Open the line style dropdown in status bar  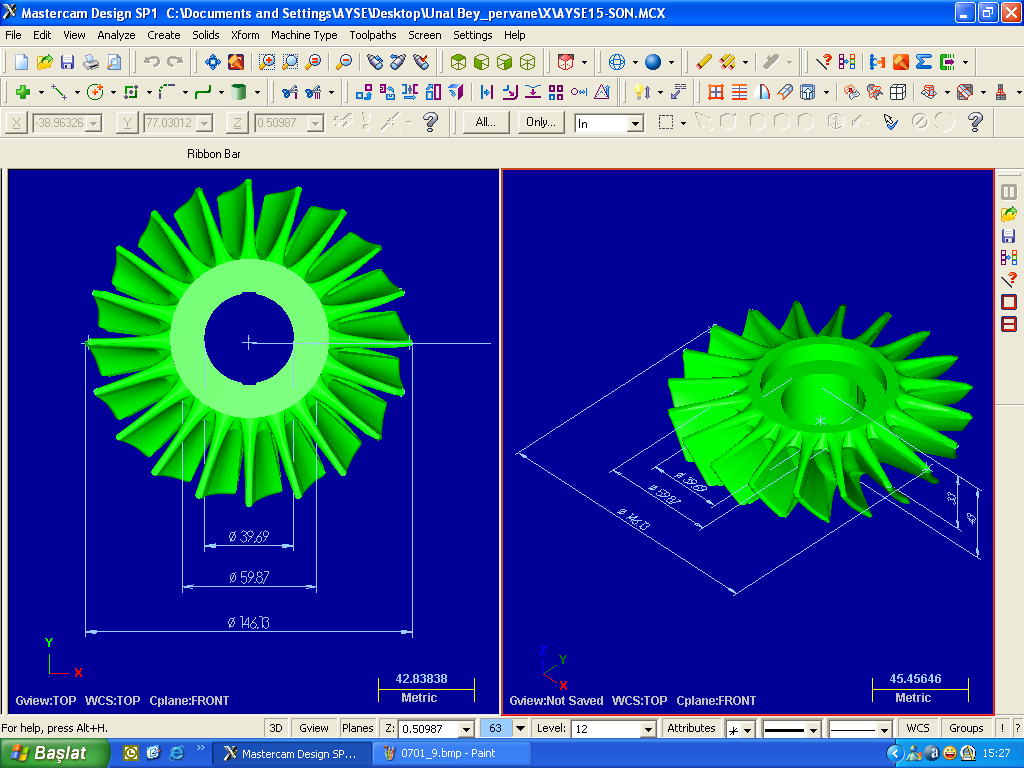(x=814, y=729)
